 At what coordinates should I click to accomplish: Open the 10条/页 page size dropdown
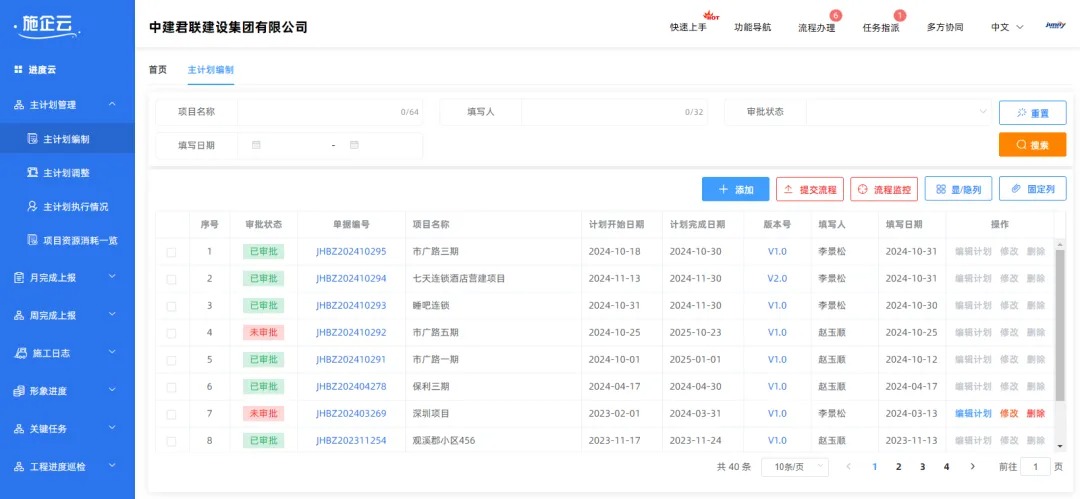[795, 467]
